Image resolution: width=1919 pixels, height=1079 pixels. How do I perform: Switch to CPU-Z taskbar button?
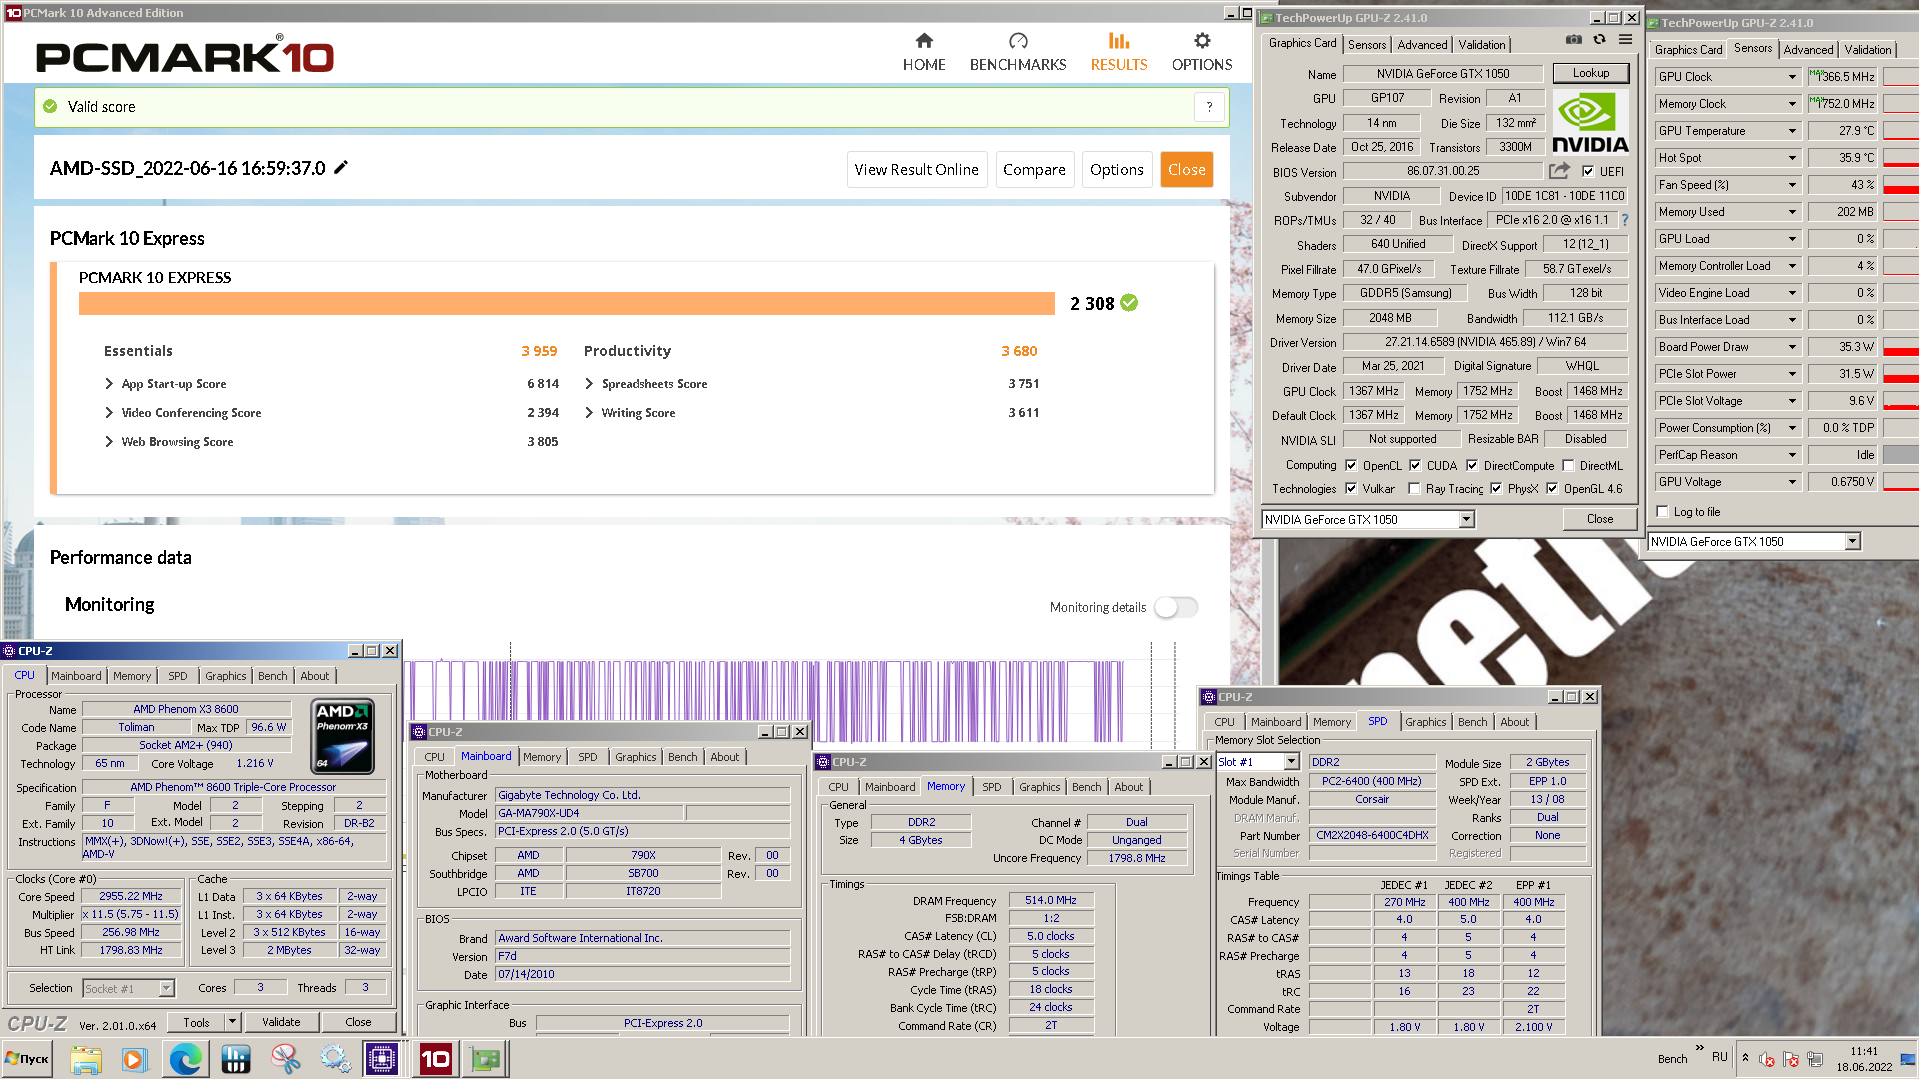(x=382, y=1059)
